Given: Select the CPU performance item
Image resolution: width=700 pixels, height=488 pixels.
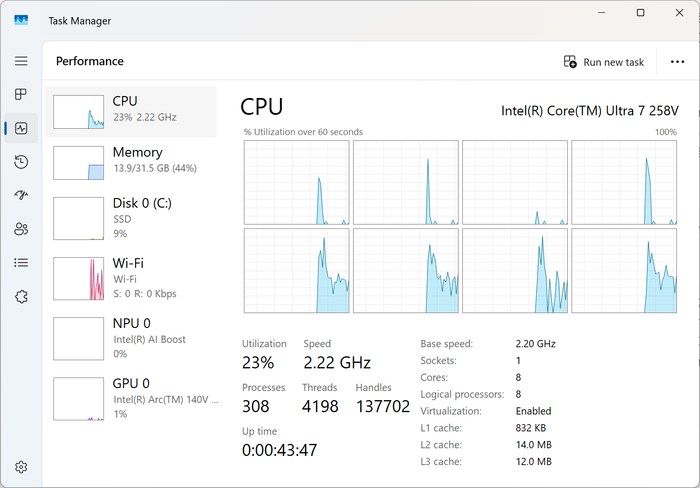Looking at the screenshot, I should pos(131,112).
